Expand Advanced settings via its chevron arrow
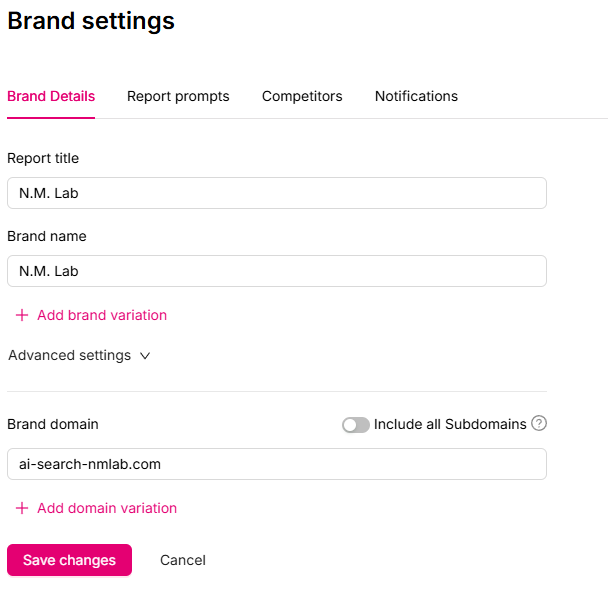 (x=145, y=356)
